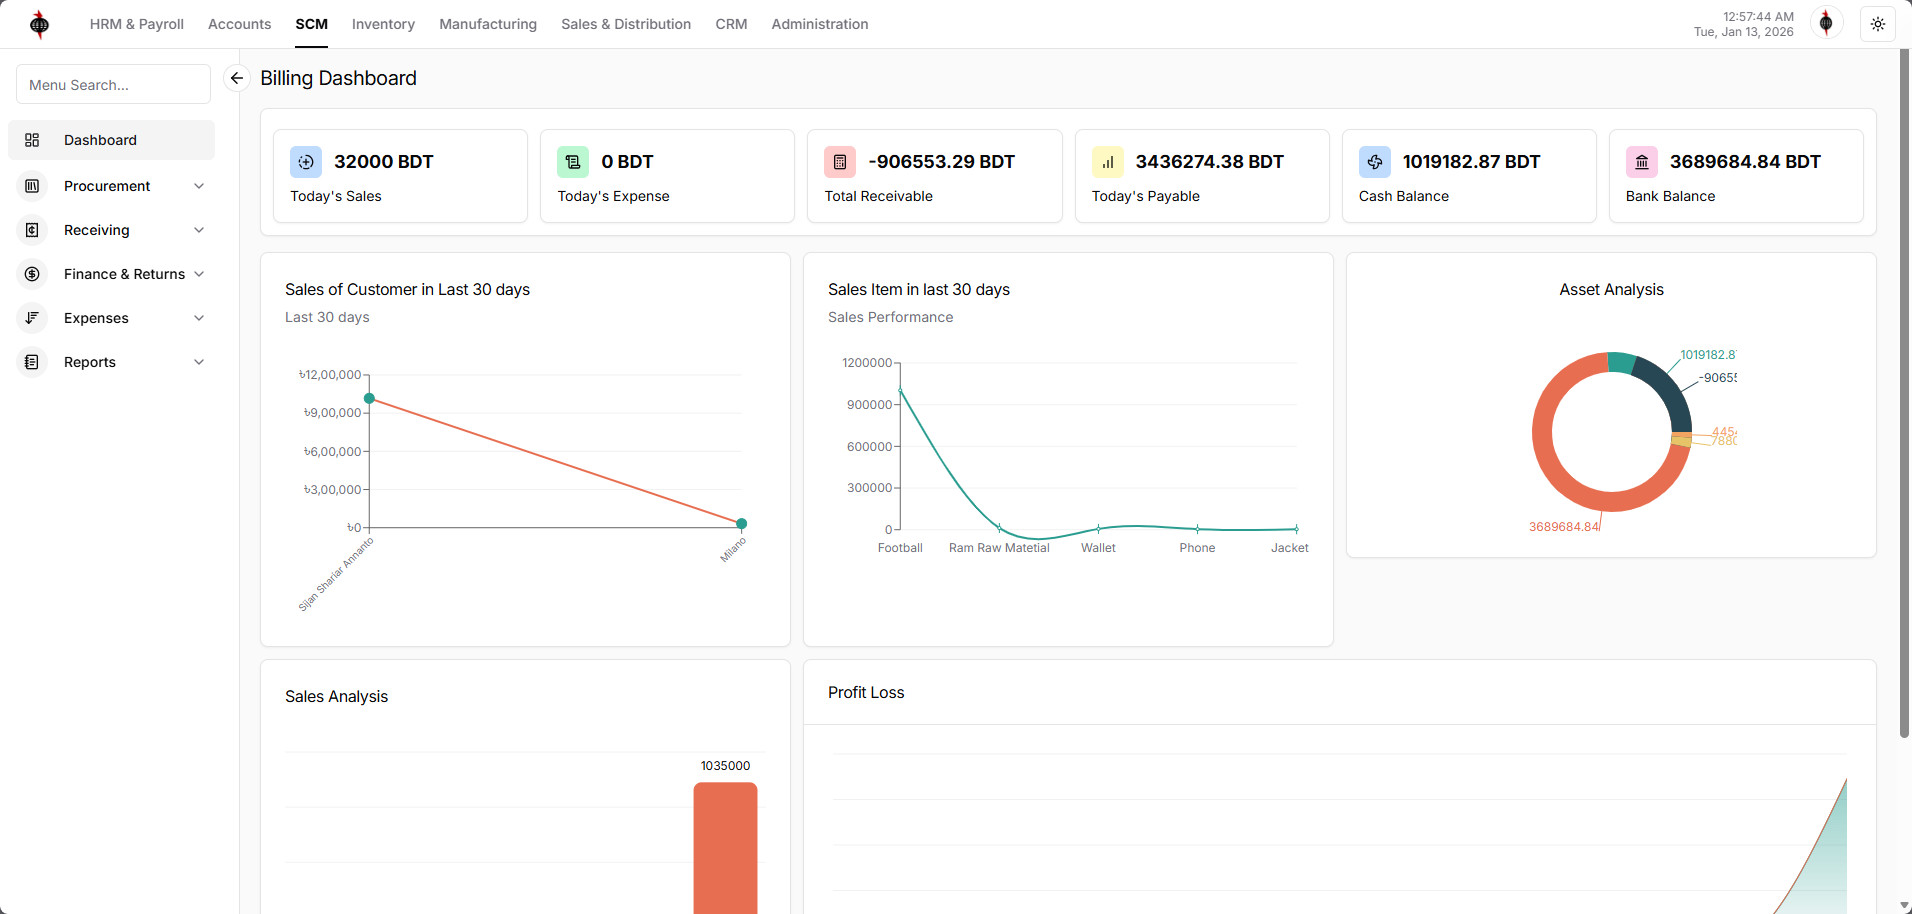
Task: Click the Today's Sales card icon
Action: pos(306,162)
